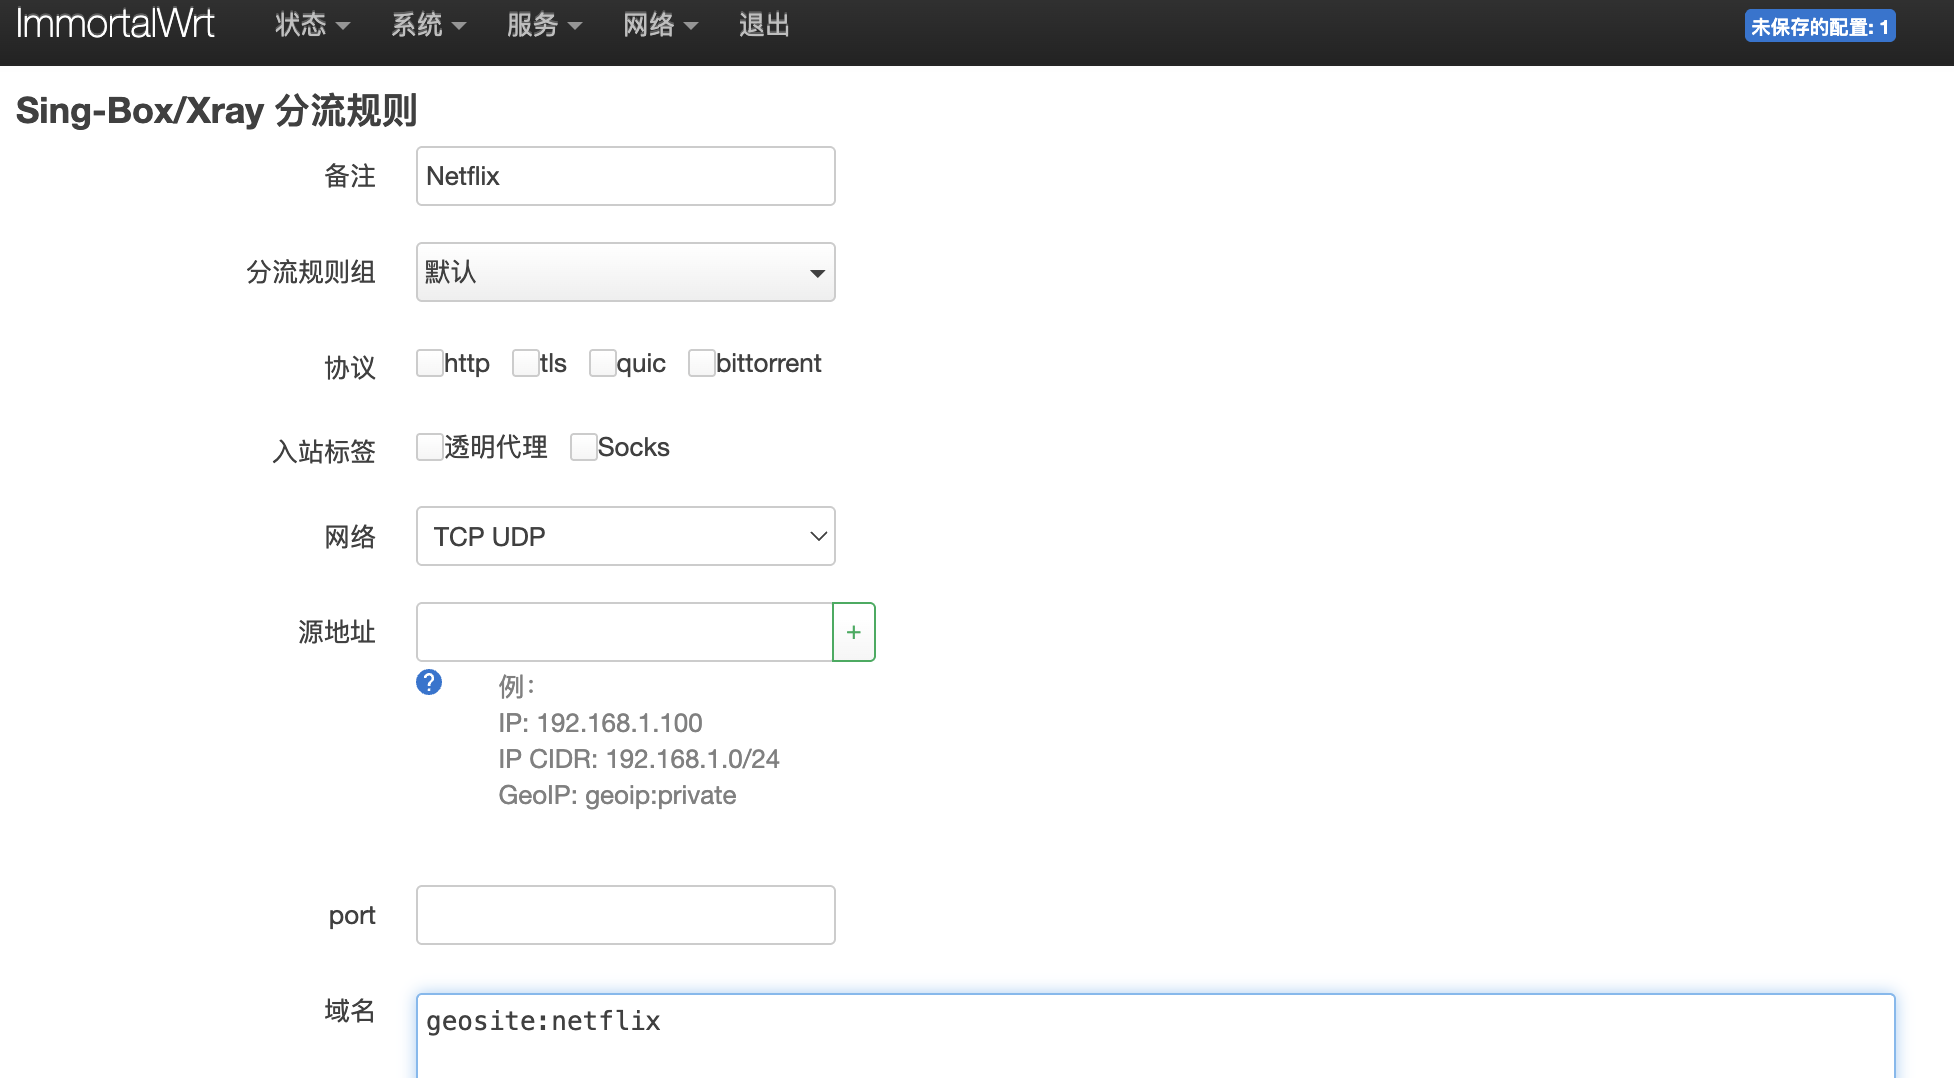The image size is (1954, 1078).
Task: Enable the quic protocol checkbox
Action: 602,363
